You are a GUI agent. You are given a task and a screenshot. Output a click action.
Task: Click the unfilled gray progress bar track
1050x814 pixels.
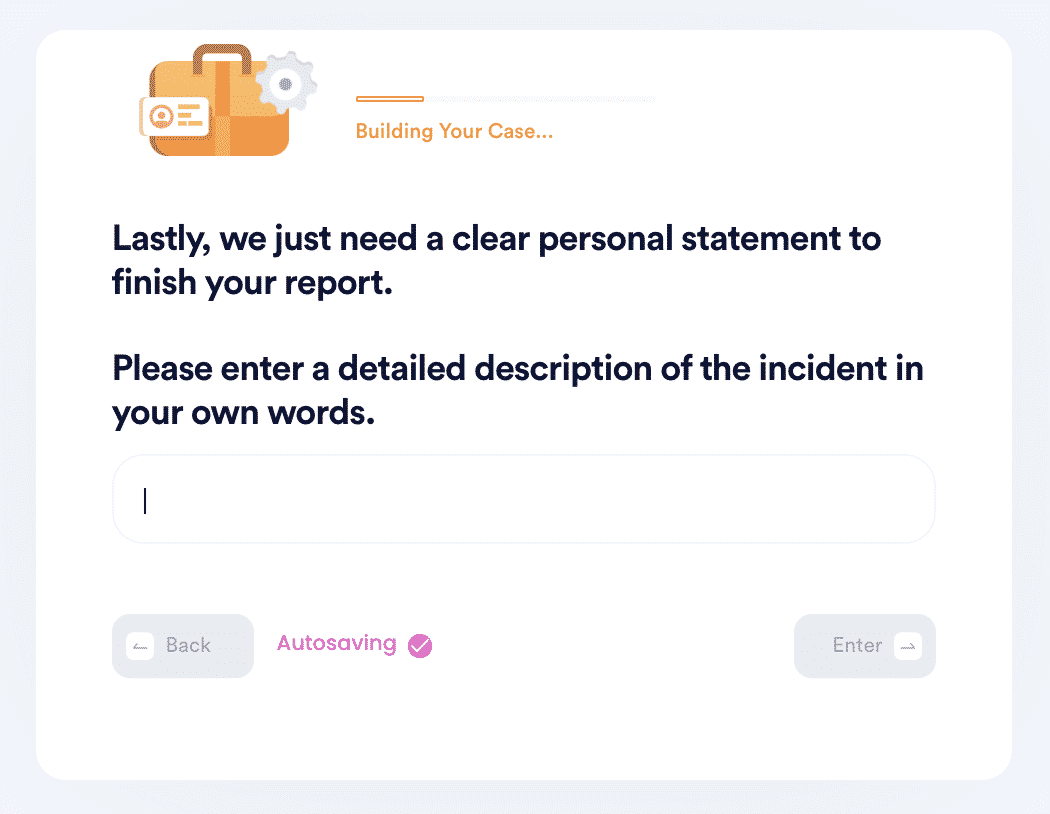point(540,99)
